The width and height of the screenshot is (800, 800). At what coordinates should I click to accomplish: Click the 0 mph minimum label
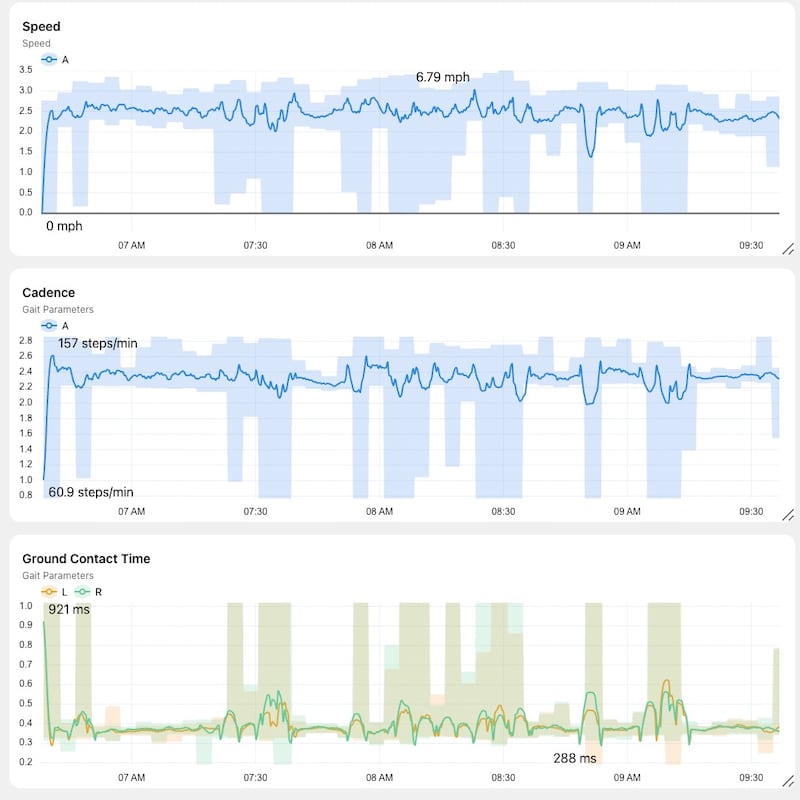(x=64, y=226)
